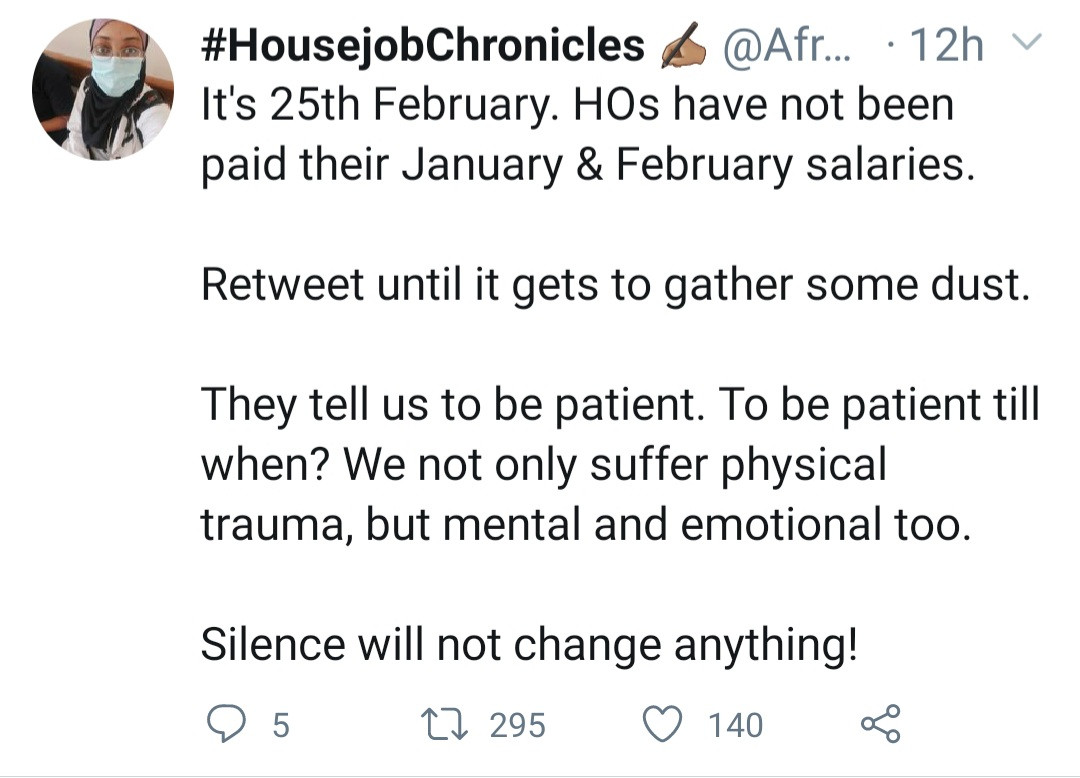Click the writing hand emoji beside the name
Image resolution: width=1080 pixels, height=778 pixels.
click(683, 46)
